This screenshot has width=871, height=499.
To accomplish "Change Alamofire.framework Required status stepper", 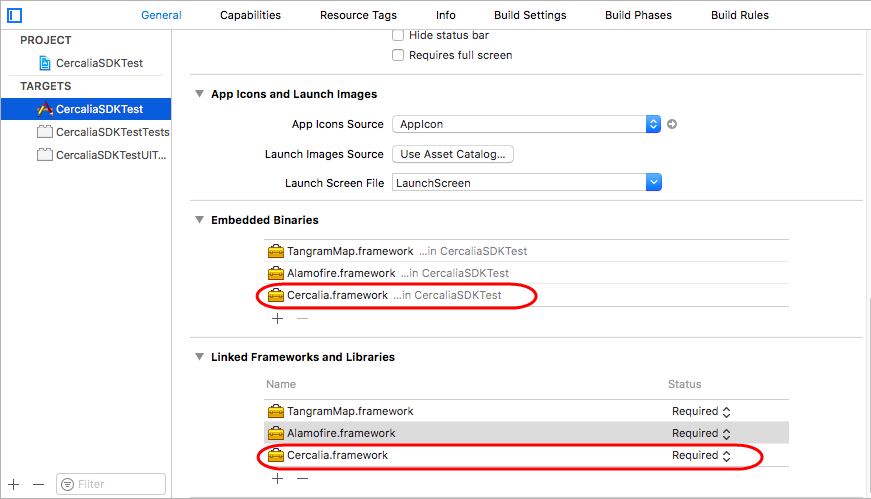I will point(726,433).
